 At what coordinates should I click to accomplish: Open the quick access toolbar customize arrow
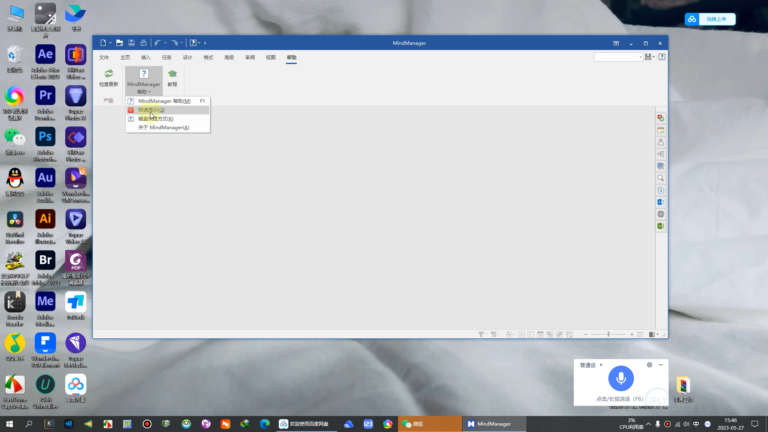pos(205,43)
